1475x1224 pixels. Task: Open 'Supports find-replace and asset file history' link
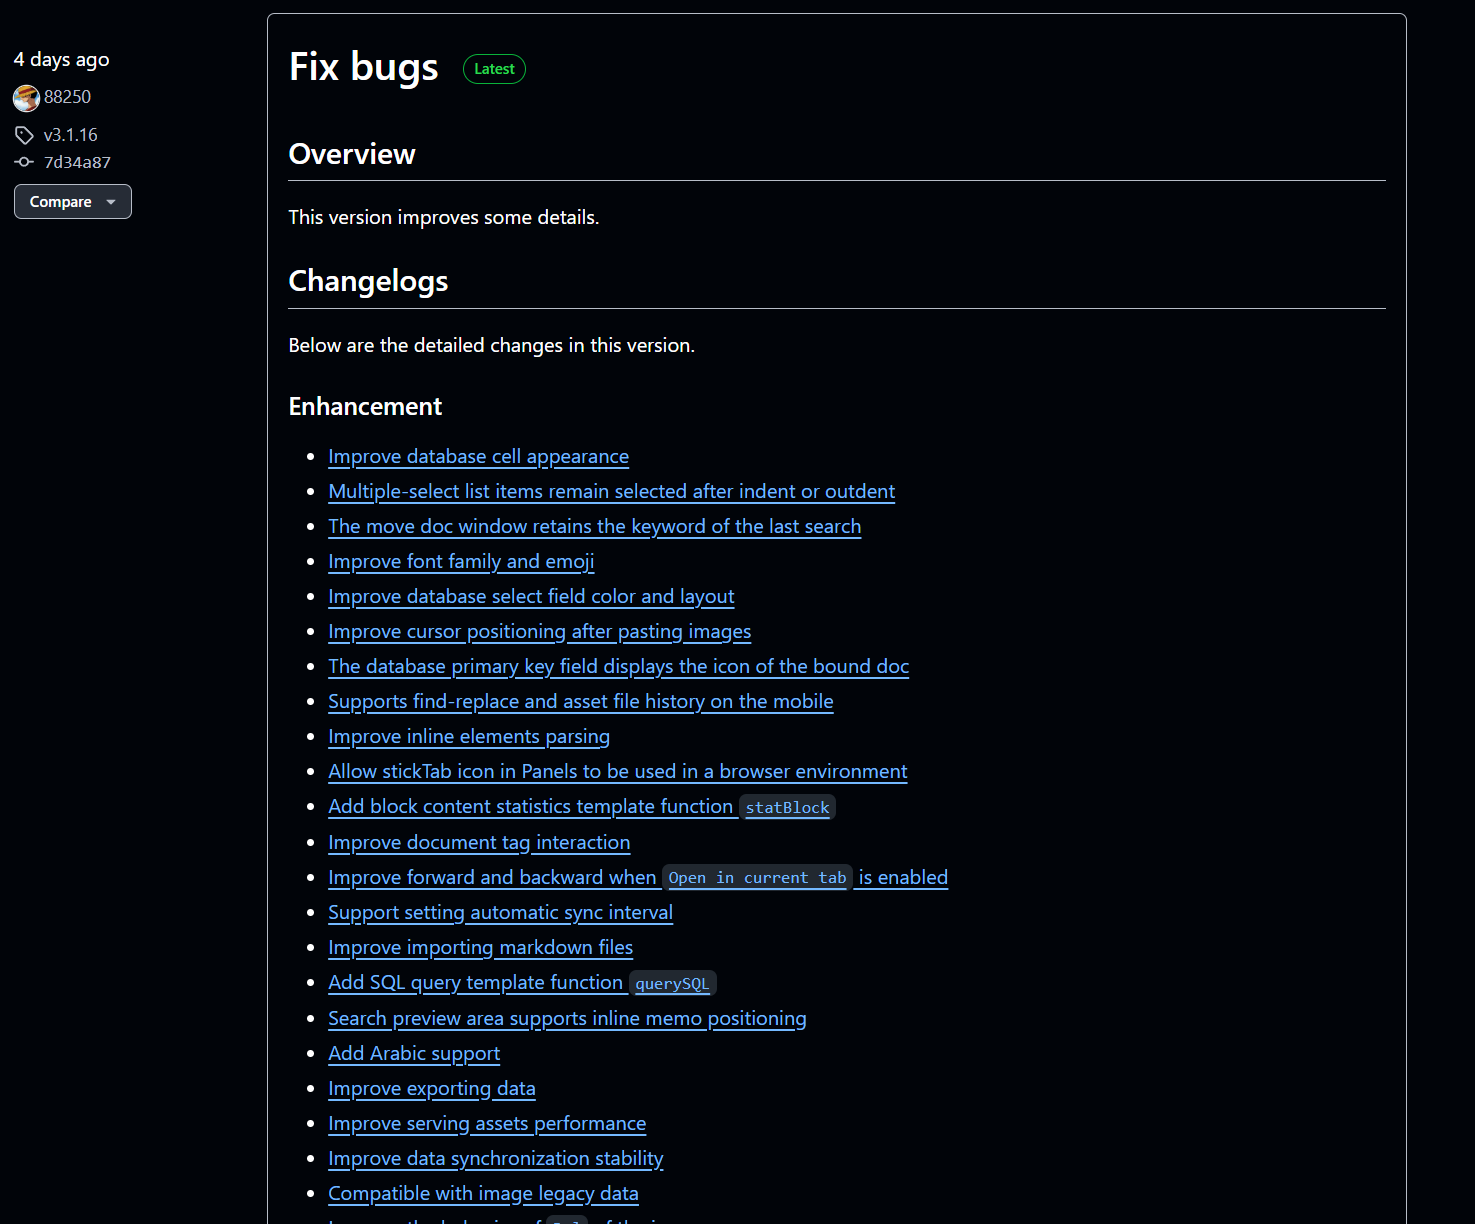coord(581,702)
